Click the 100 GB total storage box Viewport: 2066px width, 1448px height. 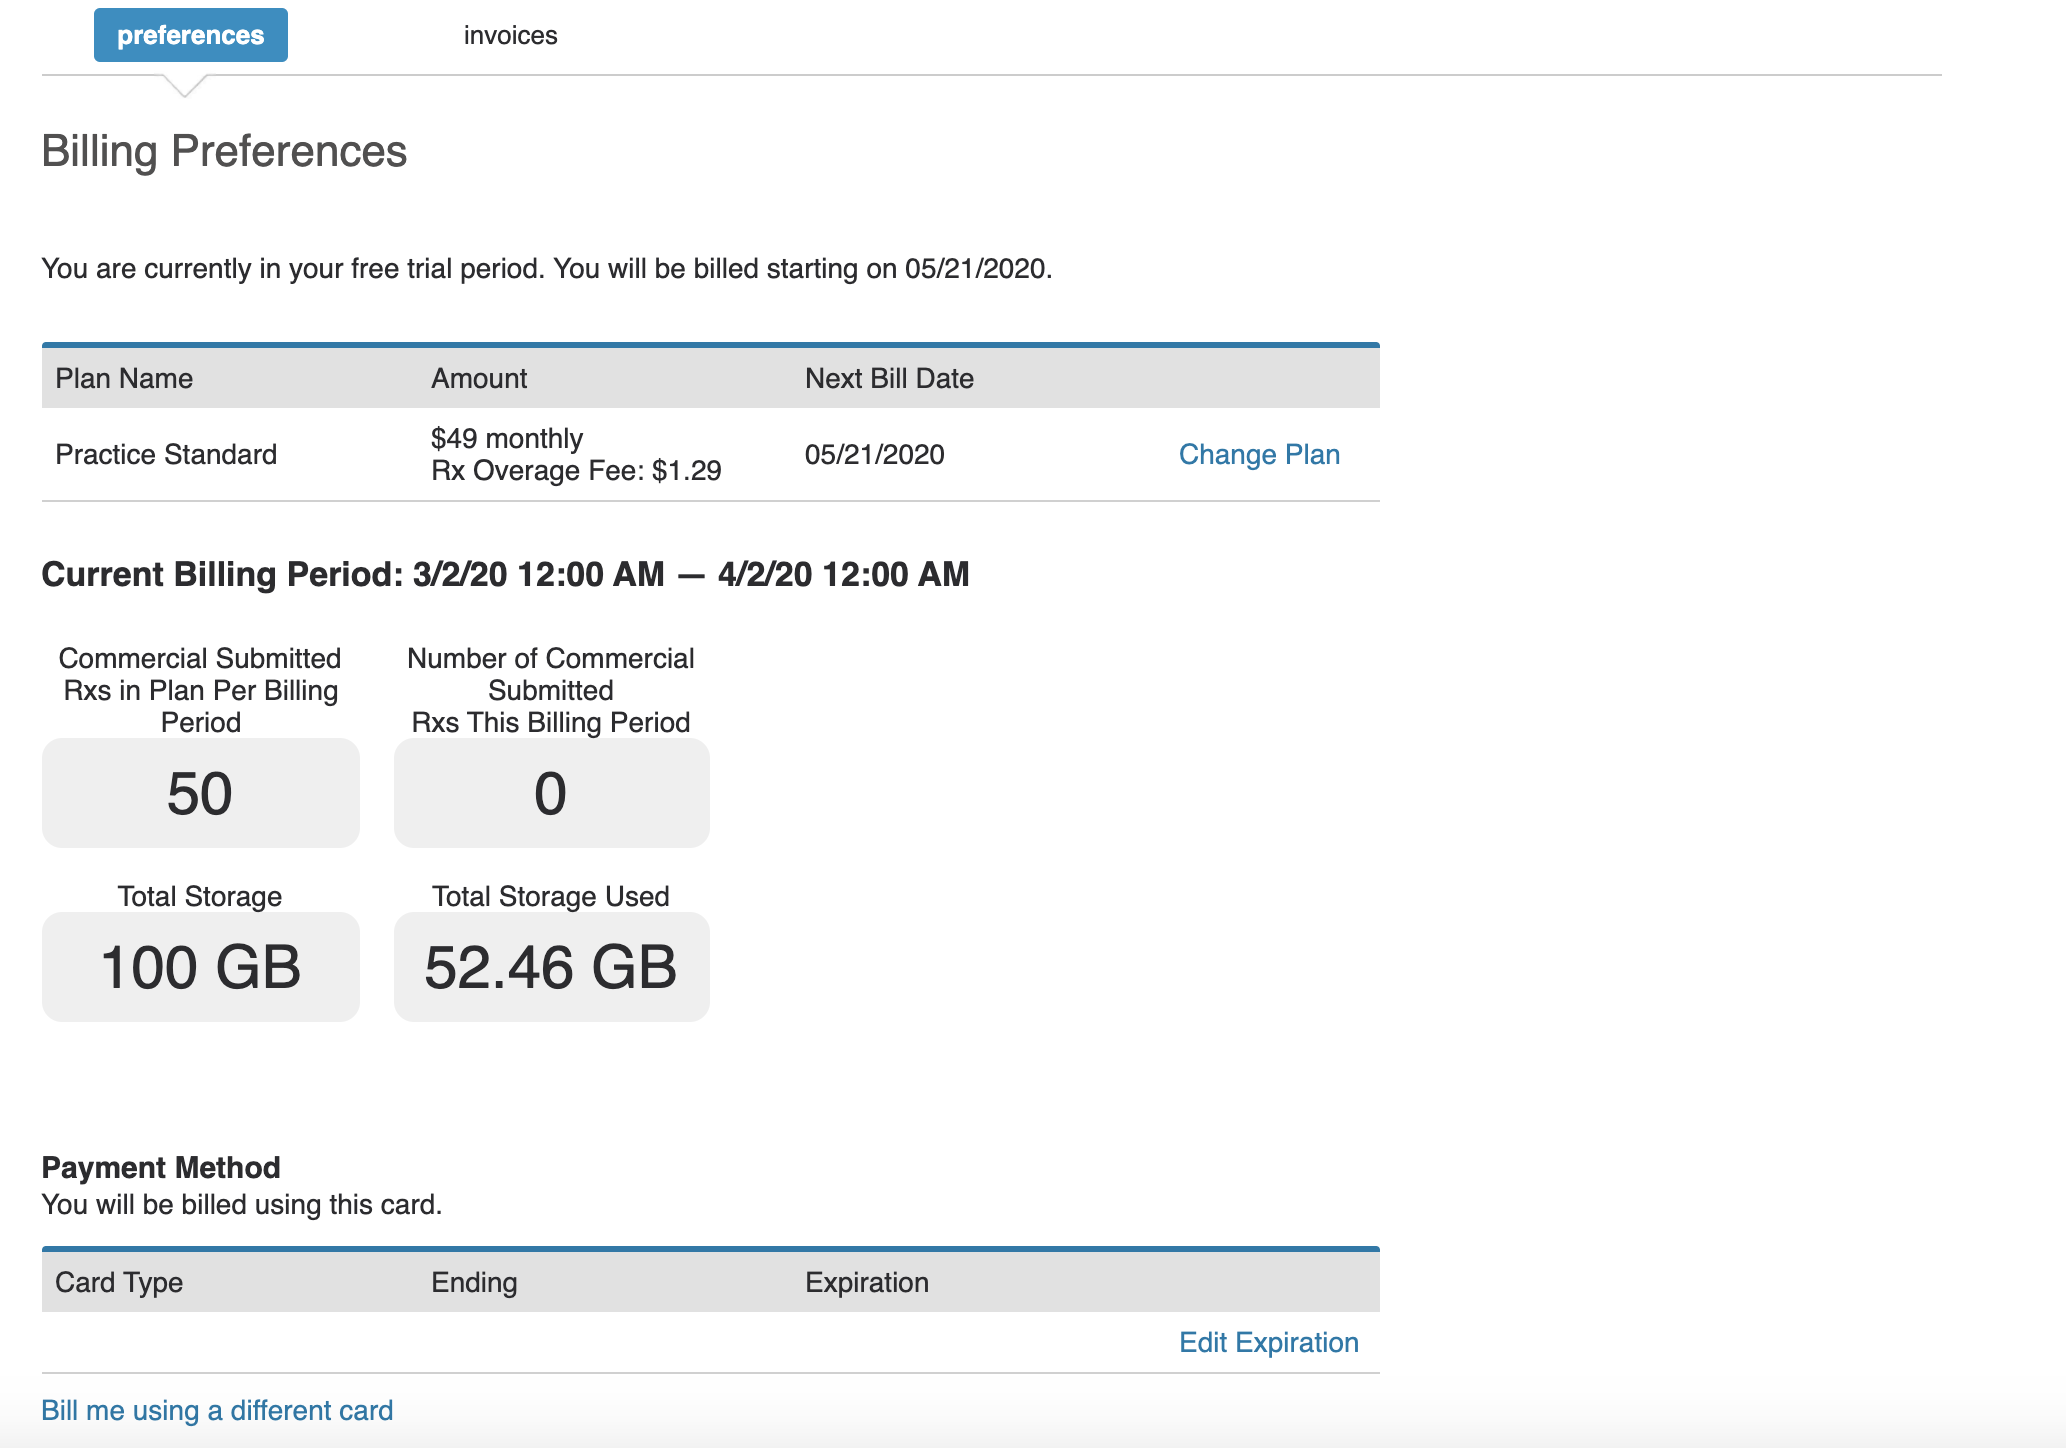(x=200, y=968)
